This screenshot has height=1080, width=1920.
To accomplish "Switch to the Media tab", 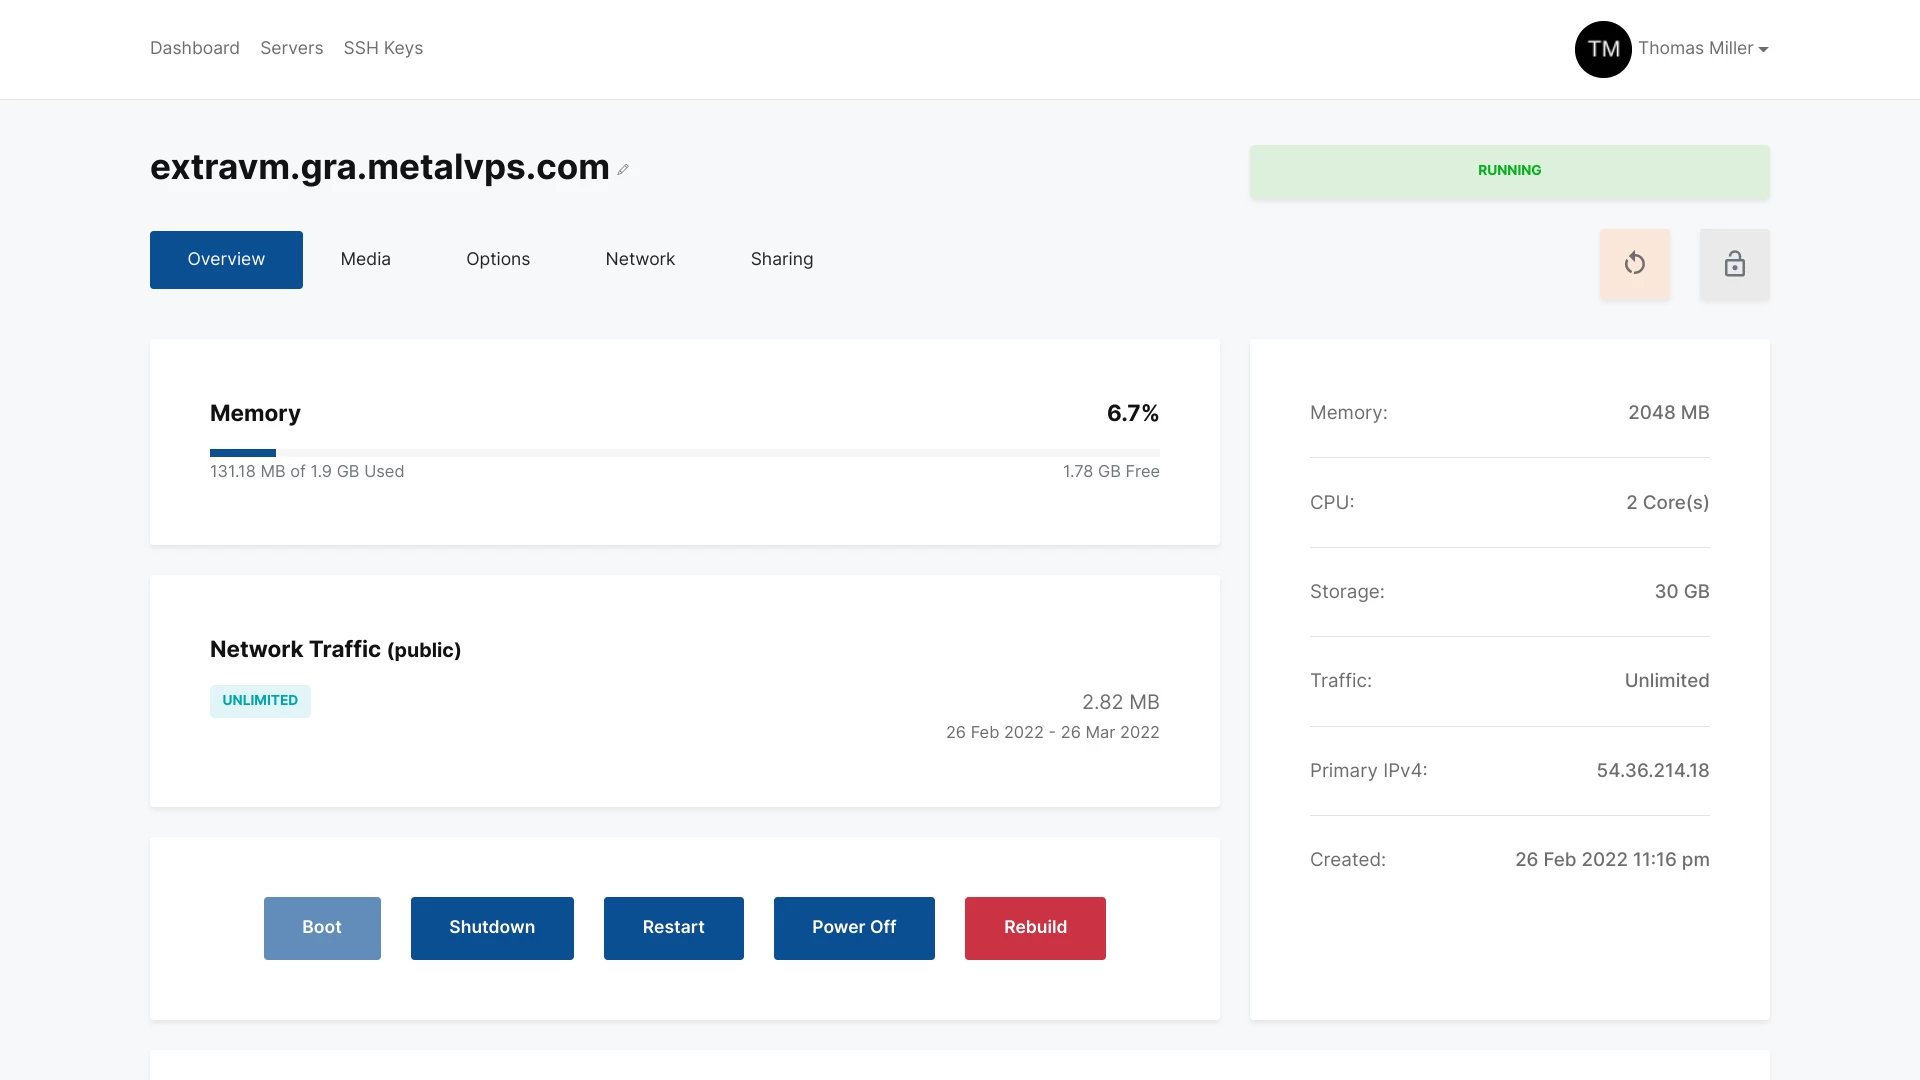I will tap(365, 260).
